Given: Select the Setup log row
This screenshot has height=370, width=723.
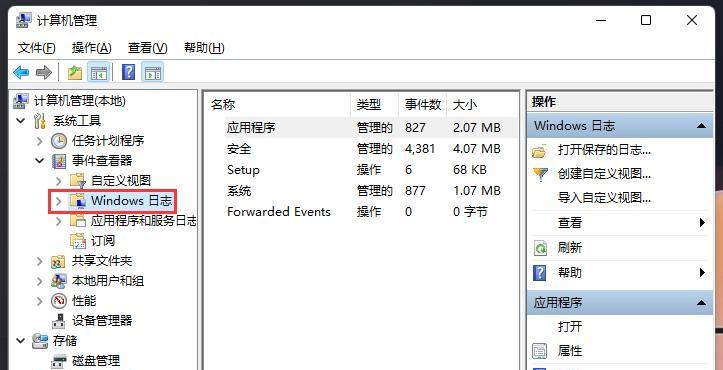Looking at the screenshot, I should 362,170.
